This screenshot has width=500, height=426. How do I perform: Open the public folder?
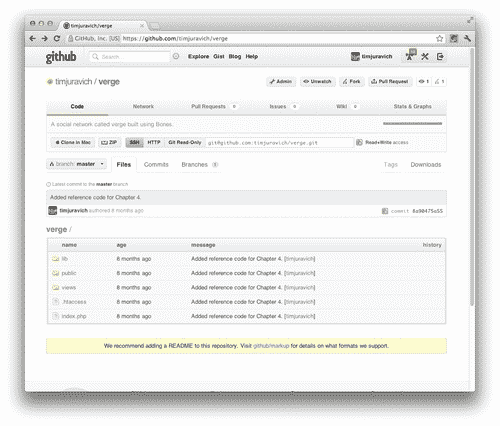69,273
